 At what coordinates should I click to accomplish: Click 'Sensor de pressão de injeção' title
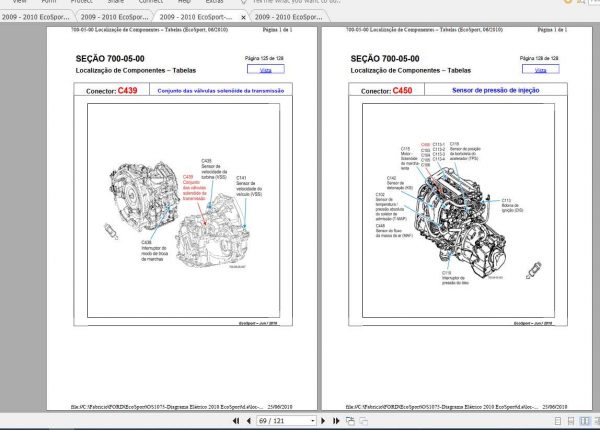click(496, 90)
